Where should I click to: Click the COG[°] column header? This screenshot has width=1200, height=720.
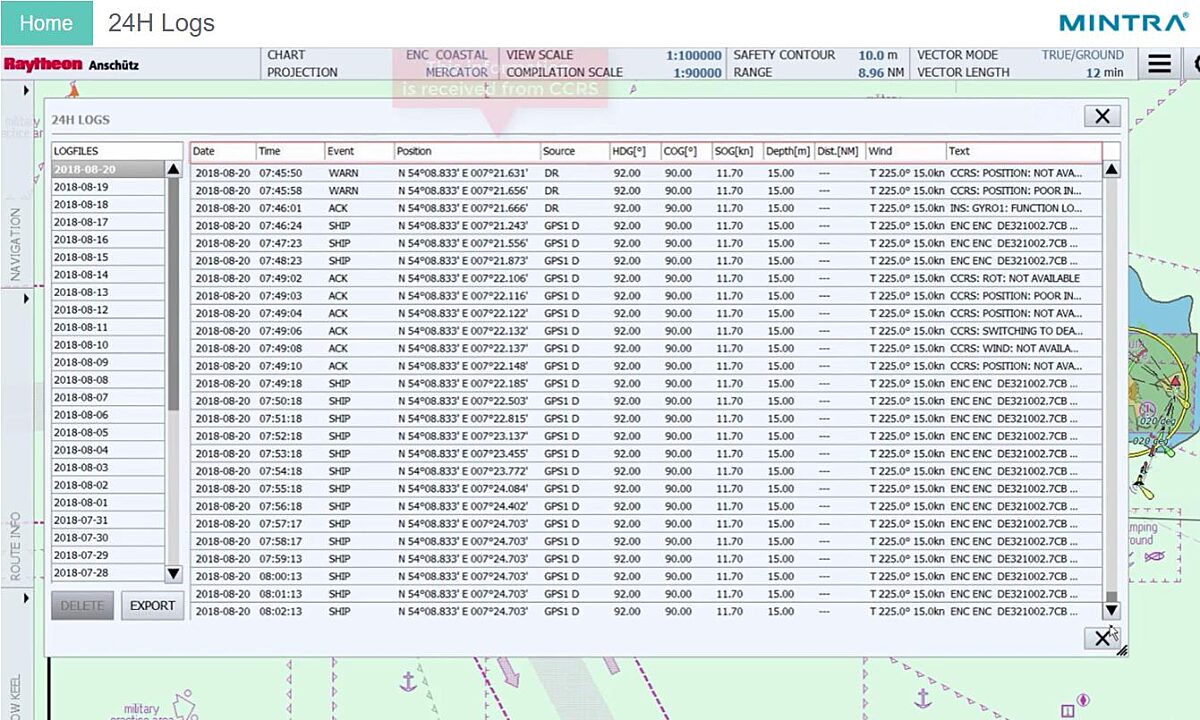[x=687, y=152]
